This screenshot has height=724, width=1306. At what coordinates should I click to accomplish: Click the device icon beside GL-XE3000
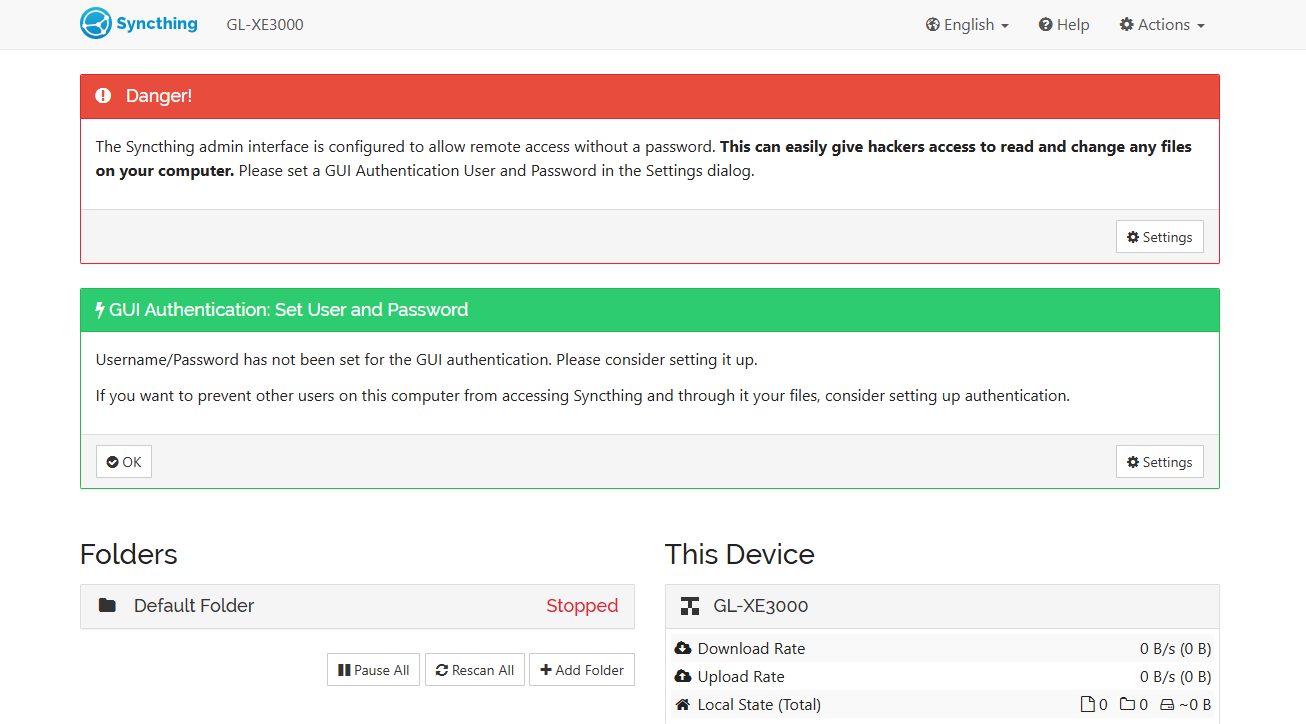[690, 606]
